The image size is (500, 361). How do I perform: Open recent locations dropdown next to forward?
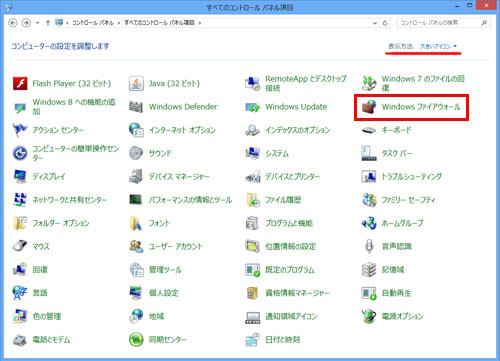tap(37, 23)
